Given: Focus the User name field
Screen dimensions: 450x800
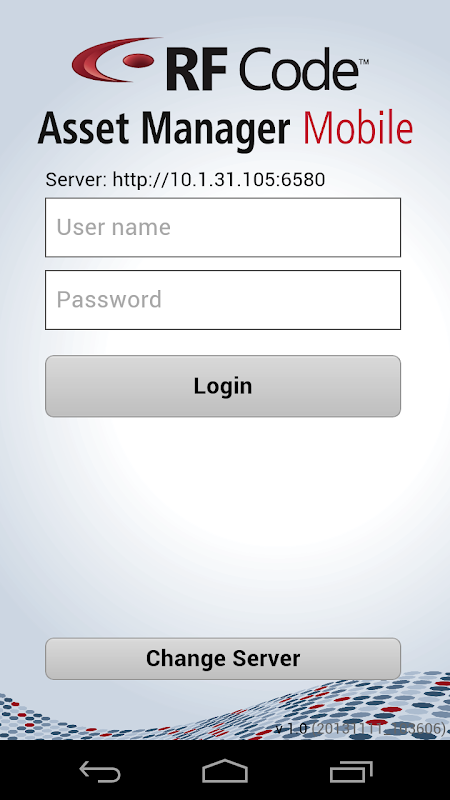Looking at the screenshot, I should (223, 228).
